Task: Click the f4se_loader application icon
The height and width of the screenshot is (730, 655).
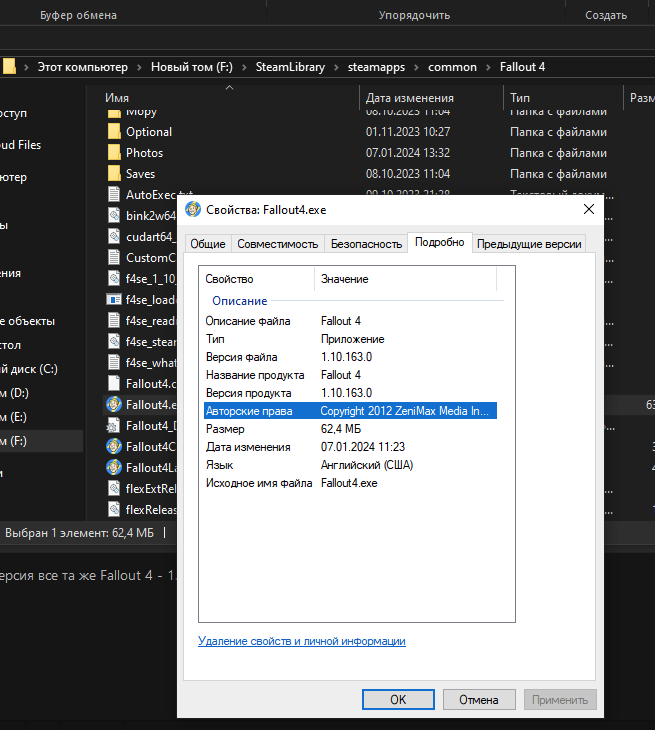Action: (x=114, y=299)
